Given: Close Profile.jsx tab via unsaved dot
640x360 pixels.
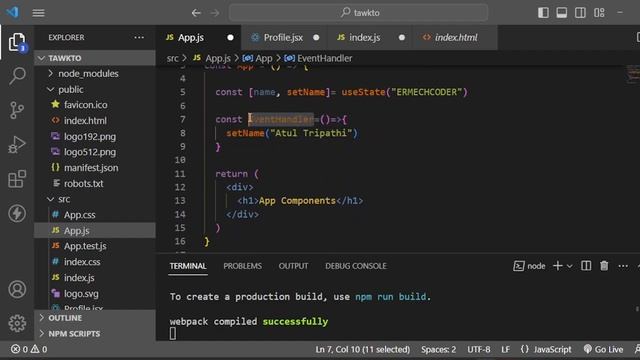Looking at the screenshot, I should click(316, 38).
